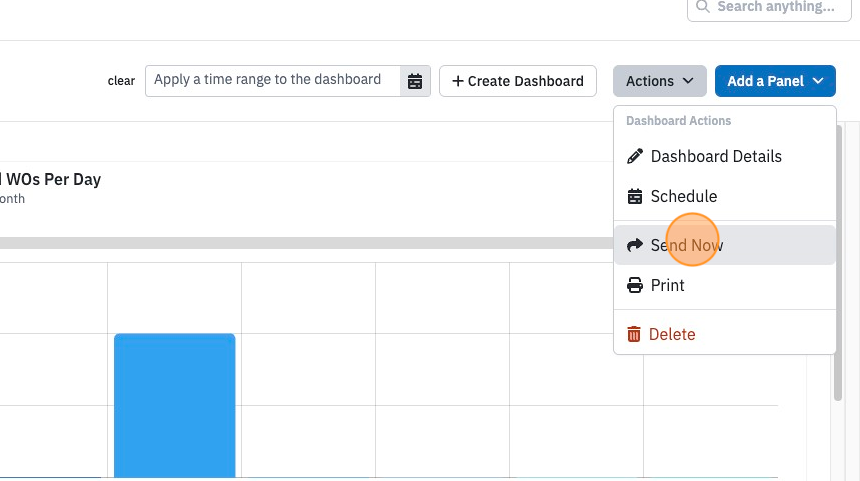Viewport: 860px width, 481px height.
Task: Click the magnifying glass search icon
Action: pos(703,7)
